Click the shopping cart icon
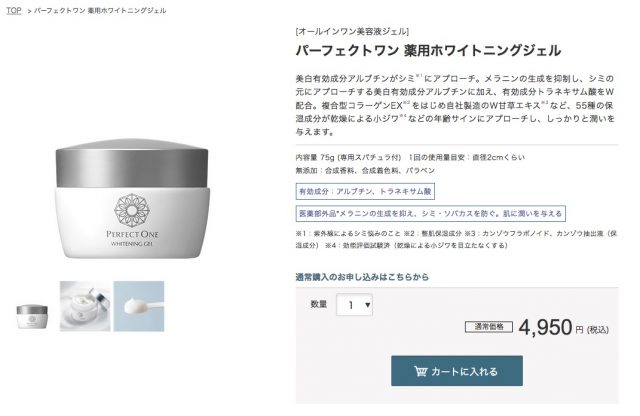This screenshot has height=416, width=640. pos(420,371)
